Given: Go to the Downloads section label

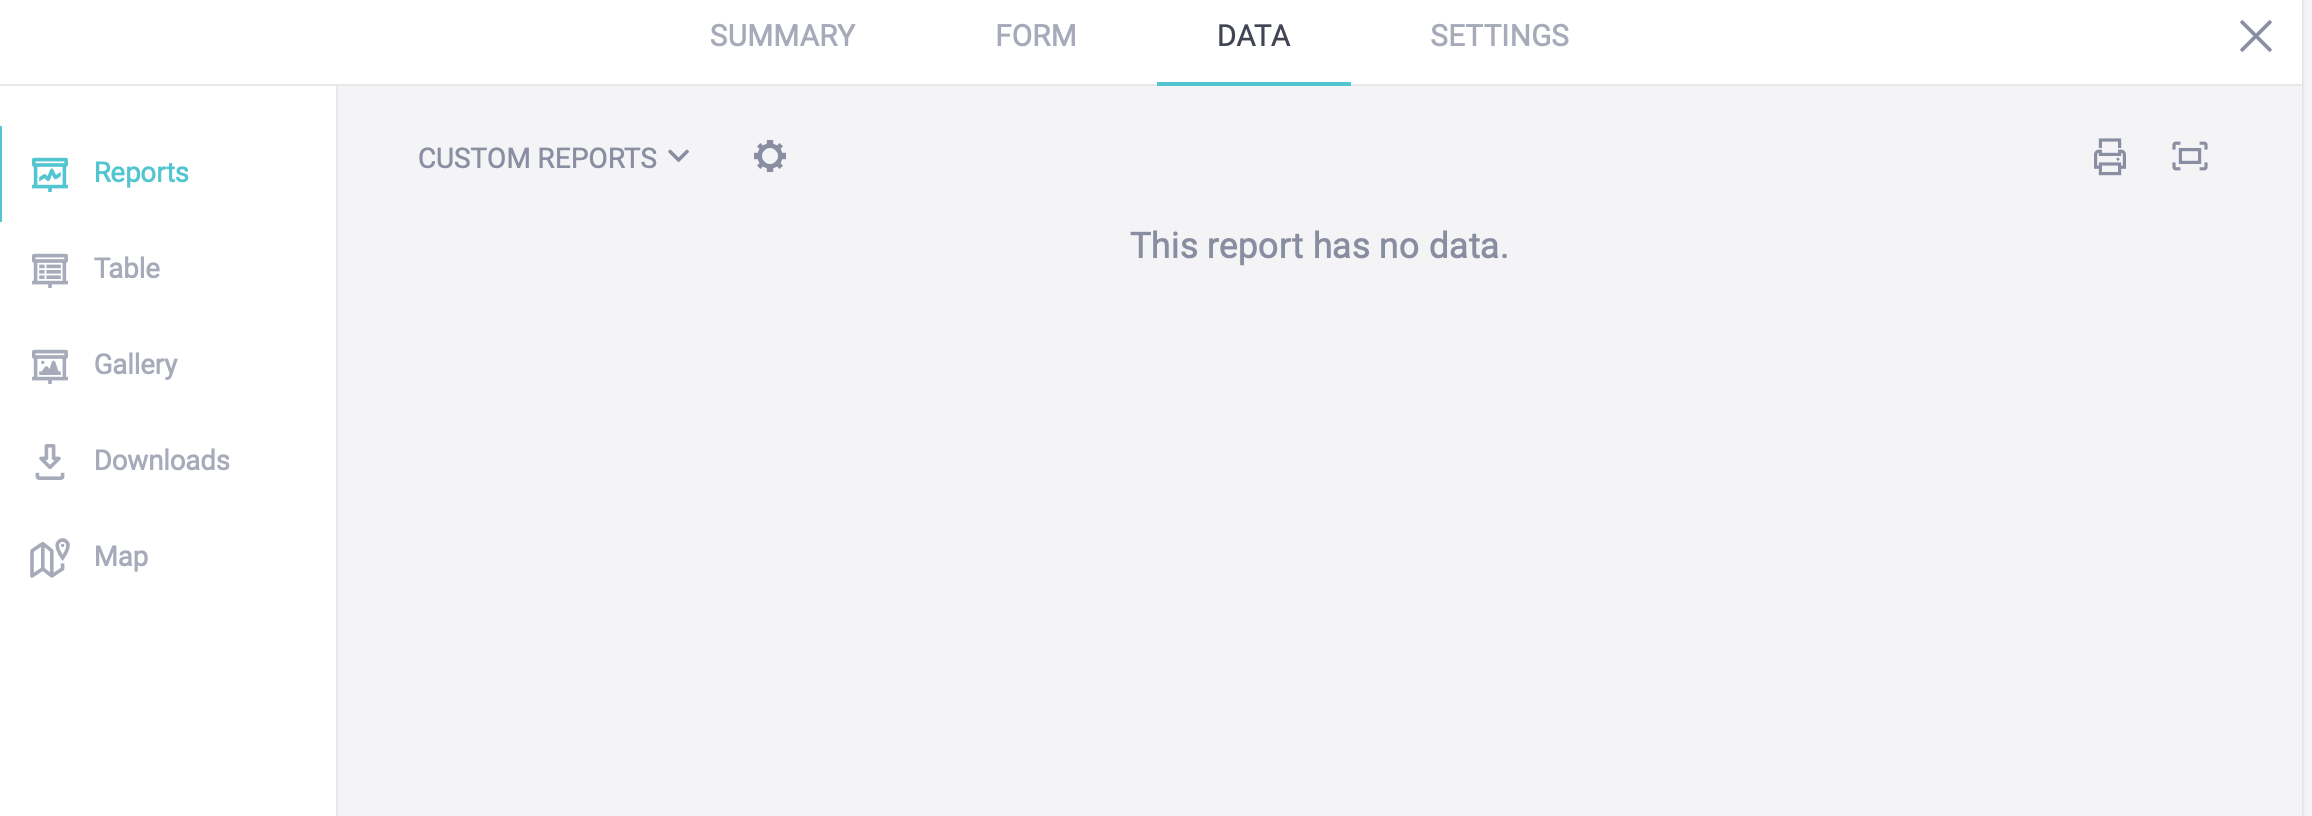Looking at the screenshot, I should tap(162, 460).
